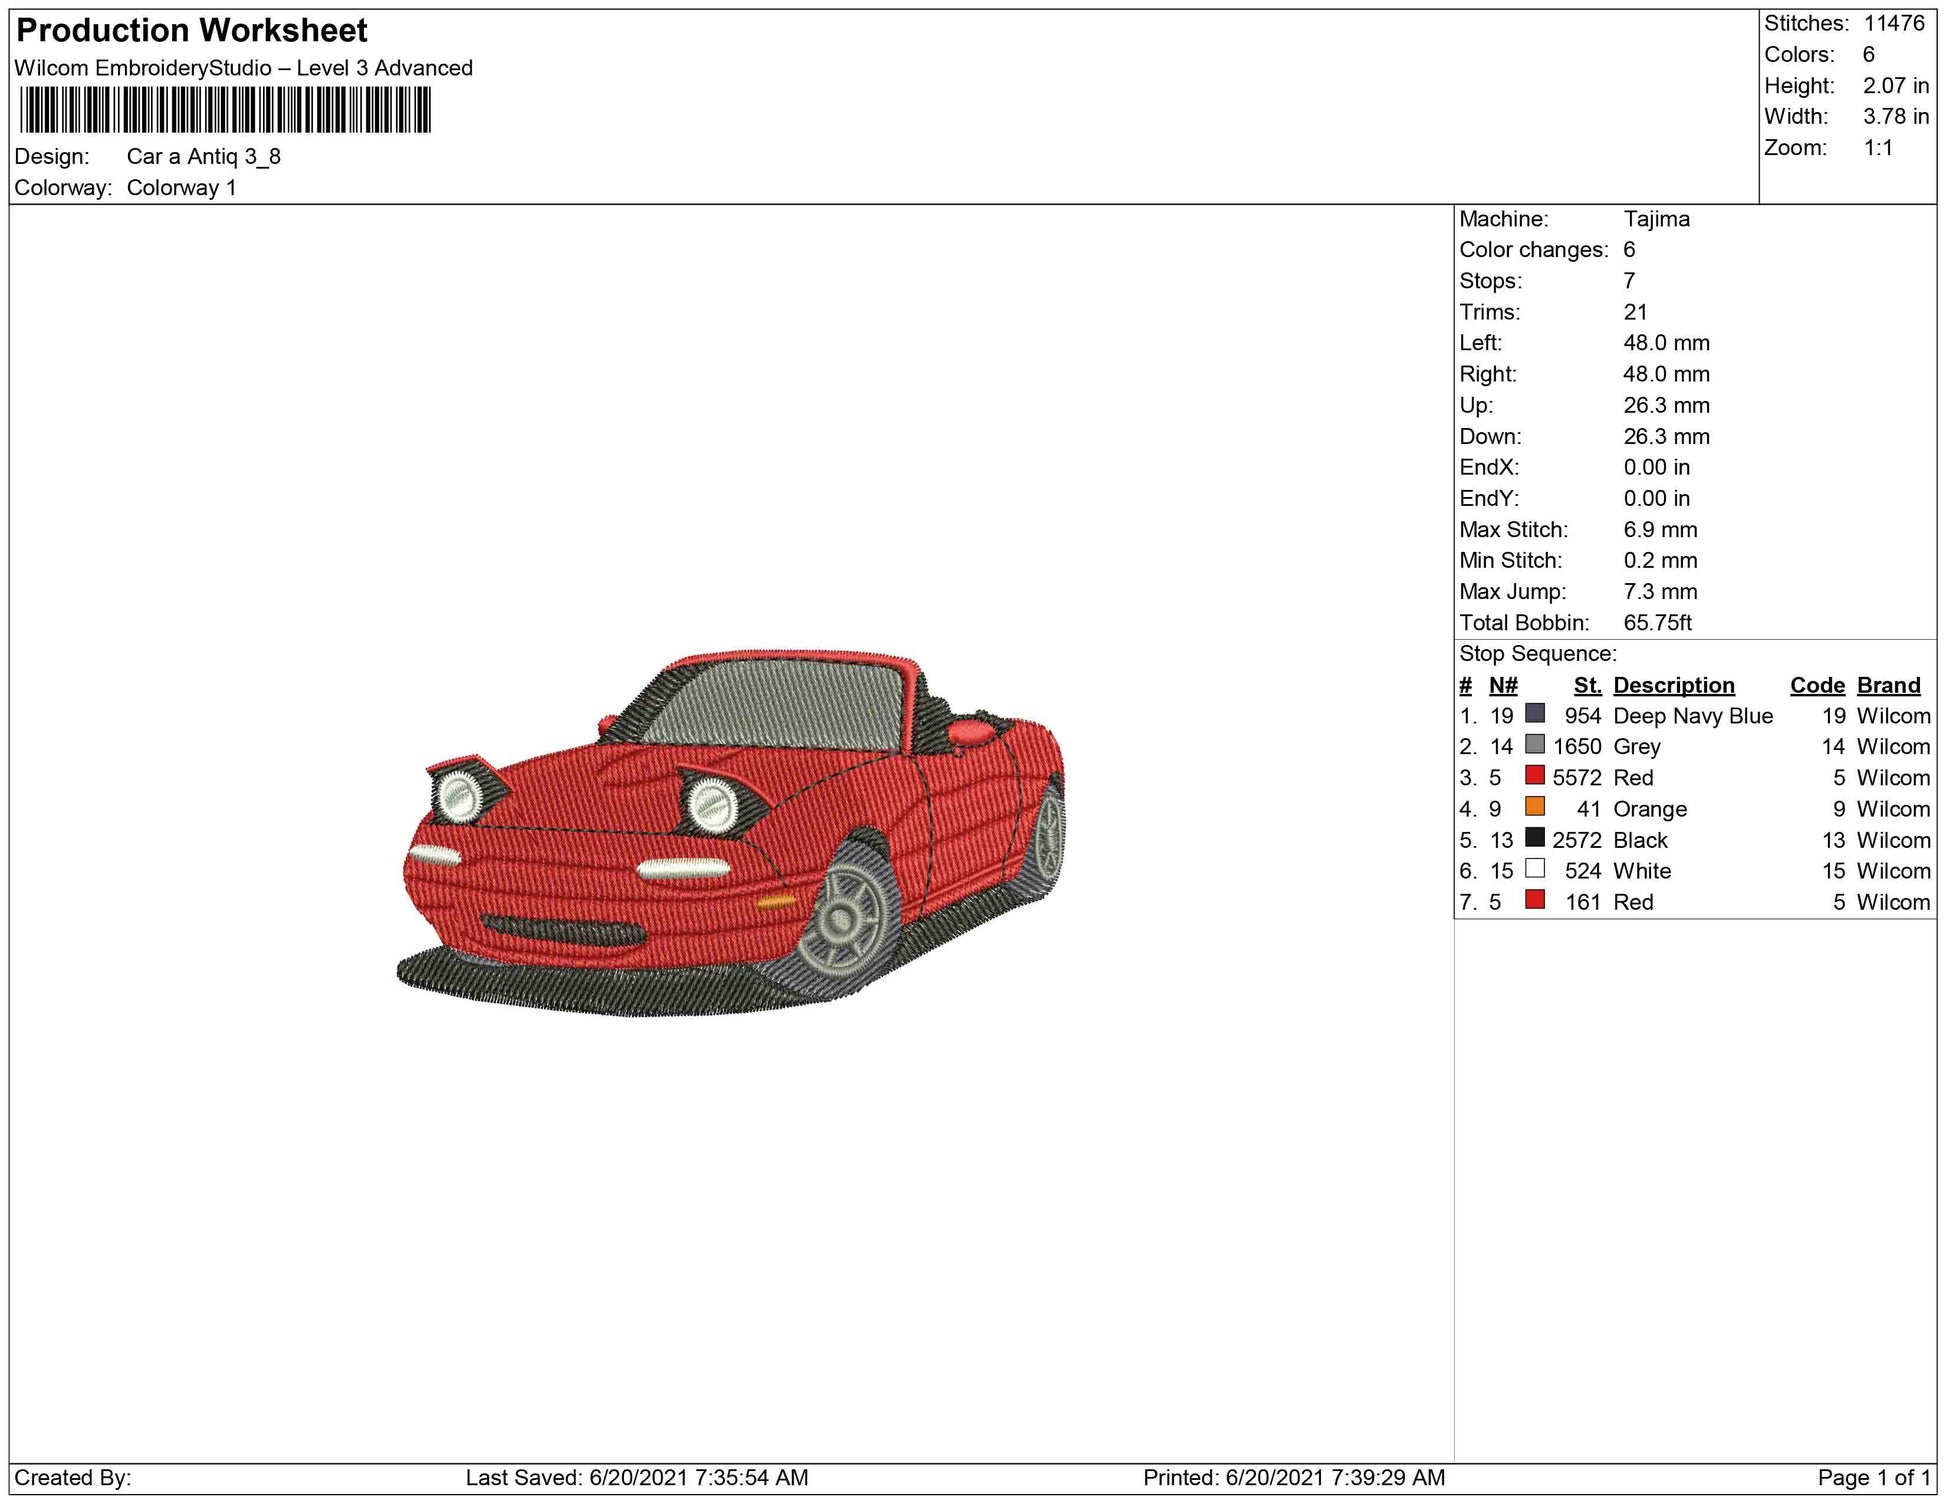Click the White thread color swatch
Image resolution: width=1946 pixels, height=1497 pixels.
[x=1534, y=869]
